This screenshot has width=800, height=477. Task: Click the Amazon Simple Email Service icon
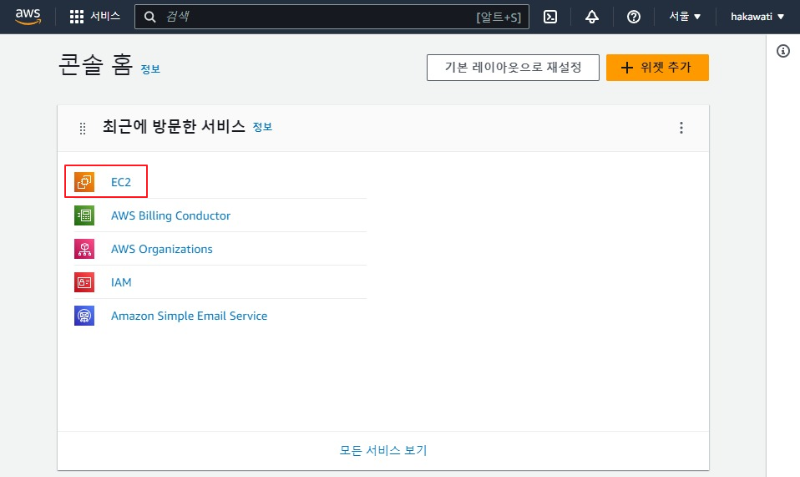coord(84,316)
